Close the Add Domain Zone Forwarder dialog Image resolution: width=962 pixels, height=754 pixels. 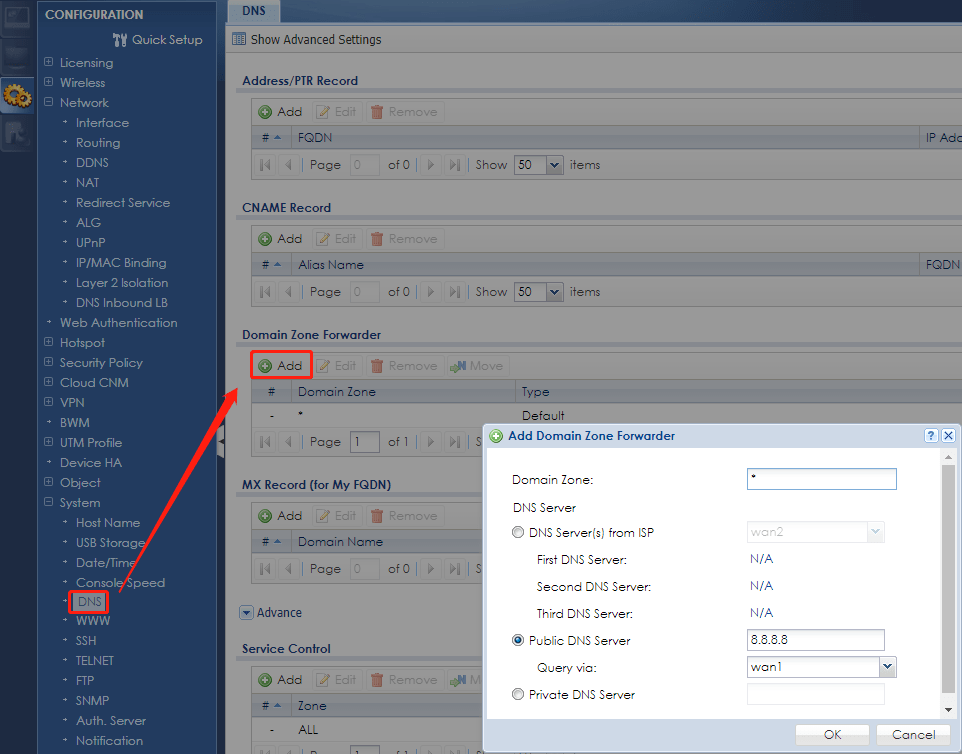click(x=949, y=436)
